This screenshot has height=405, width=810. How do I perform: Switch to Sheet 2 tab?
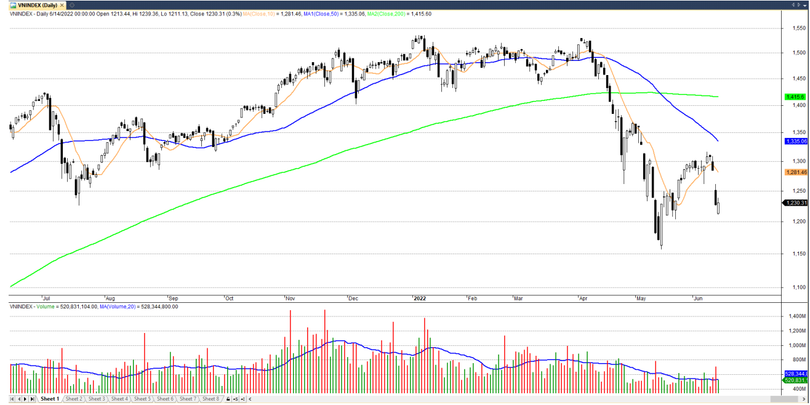(75, 399)
